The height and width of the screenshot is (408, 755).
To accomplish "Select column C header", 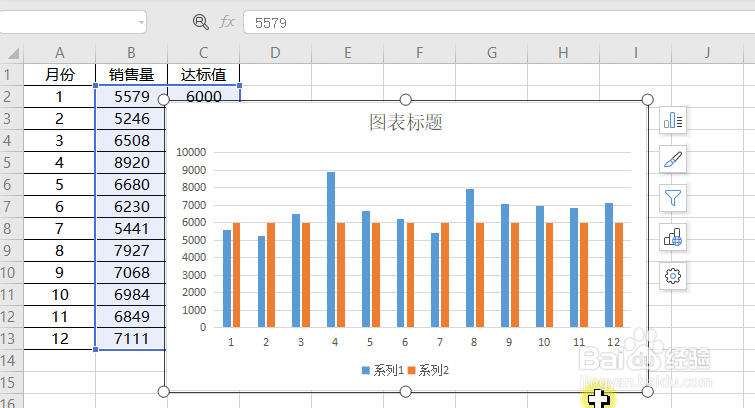I will point(204,53).
